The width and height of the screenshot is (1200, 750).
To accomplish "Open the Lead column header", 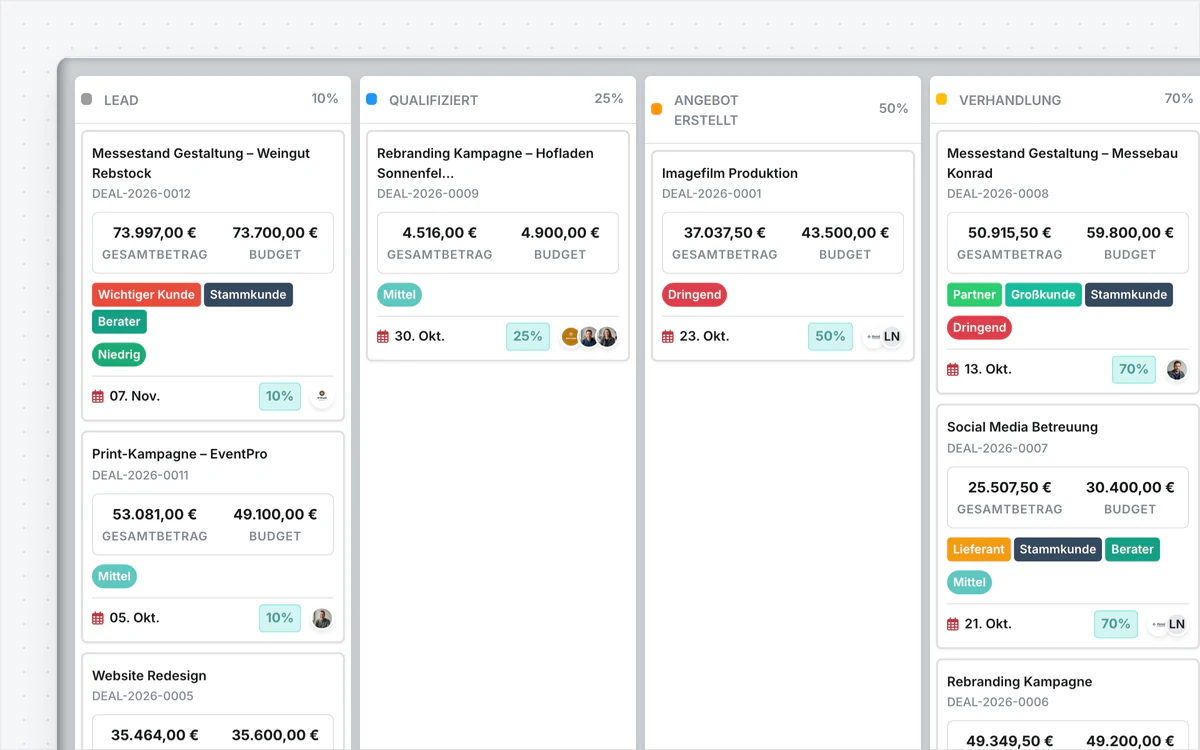I will [x=213, y=99].
